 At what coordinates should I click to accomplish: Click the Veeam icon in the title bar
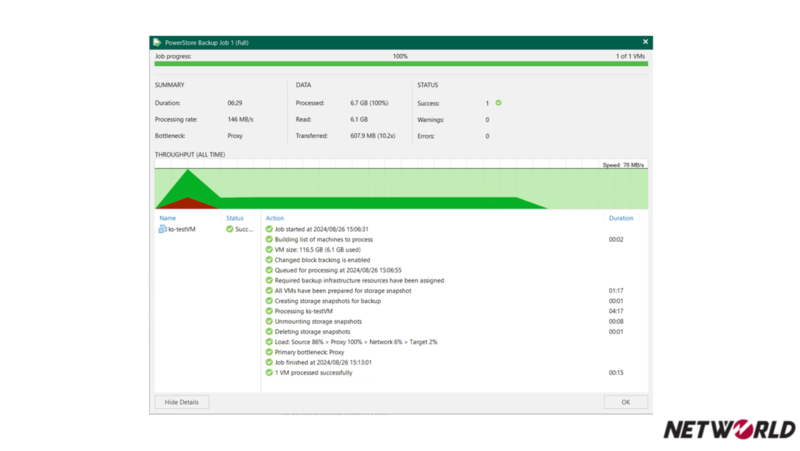pos(157,42)
